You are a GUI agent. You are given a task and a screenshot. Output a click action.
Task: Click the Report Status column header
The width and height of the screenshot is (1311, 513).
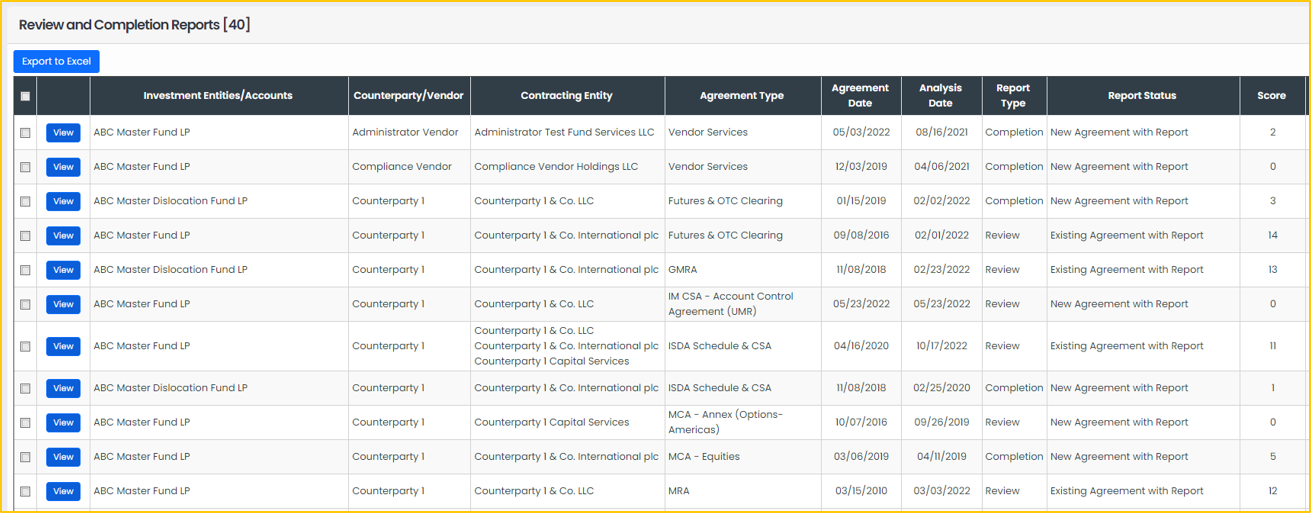point(1142,96)
